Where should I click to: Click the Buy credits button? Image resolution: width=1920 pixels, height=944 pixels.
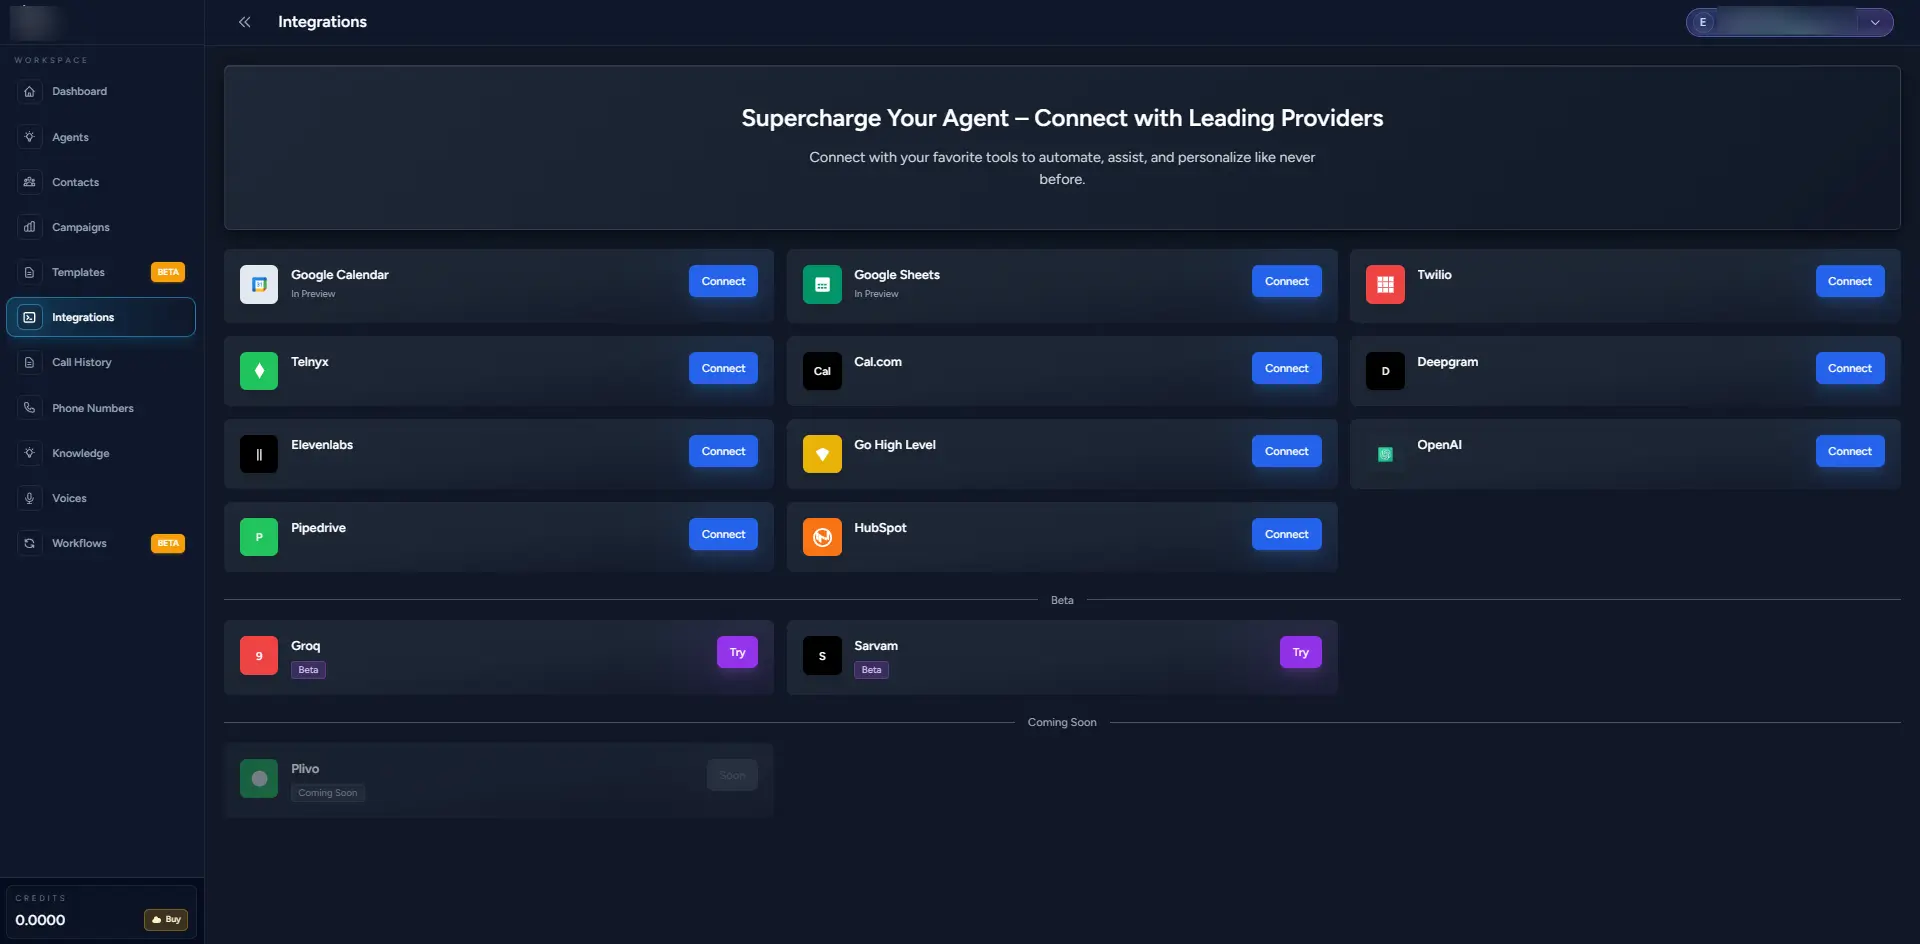pyautogui.click(x=166, y=919)
